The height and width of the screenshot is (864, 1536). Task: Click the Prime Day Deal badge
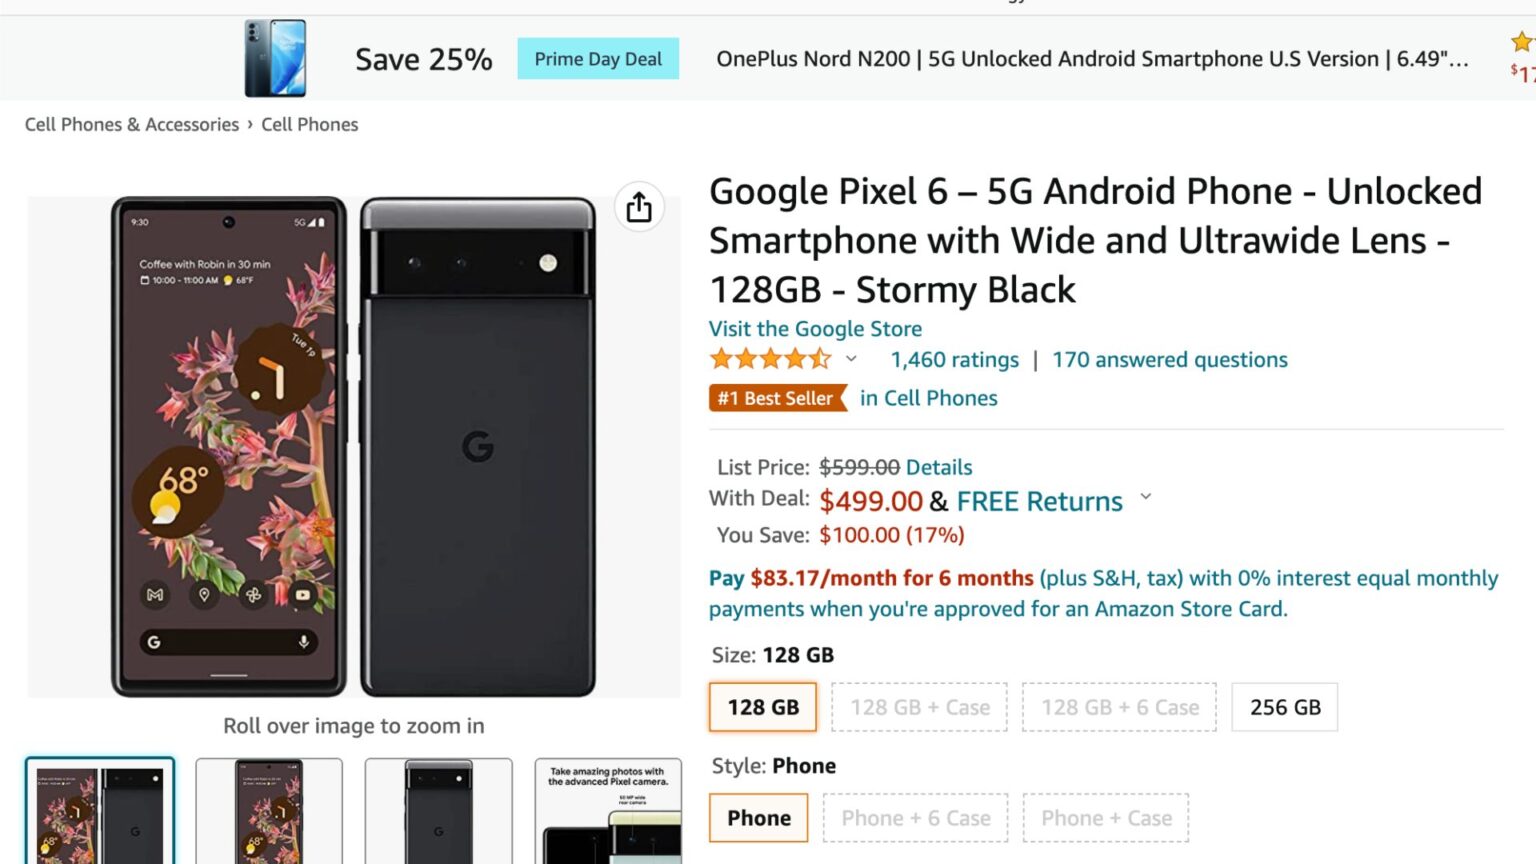(597, 59)
